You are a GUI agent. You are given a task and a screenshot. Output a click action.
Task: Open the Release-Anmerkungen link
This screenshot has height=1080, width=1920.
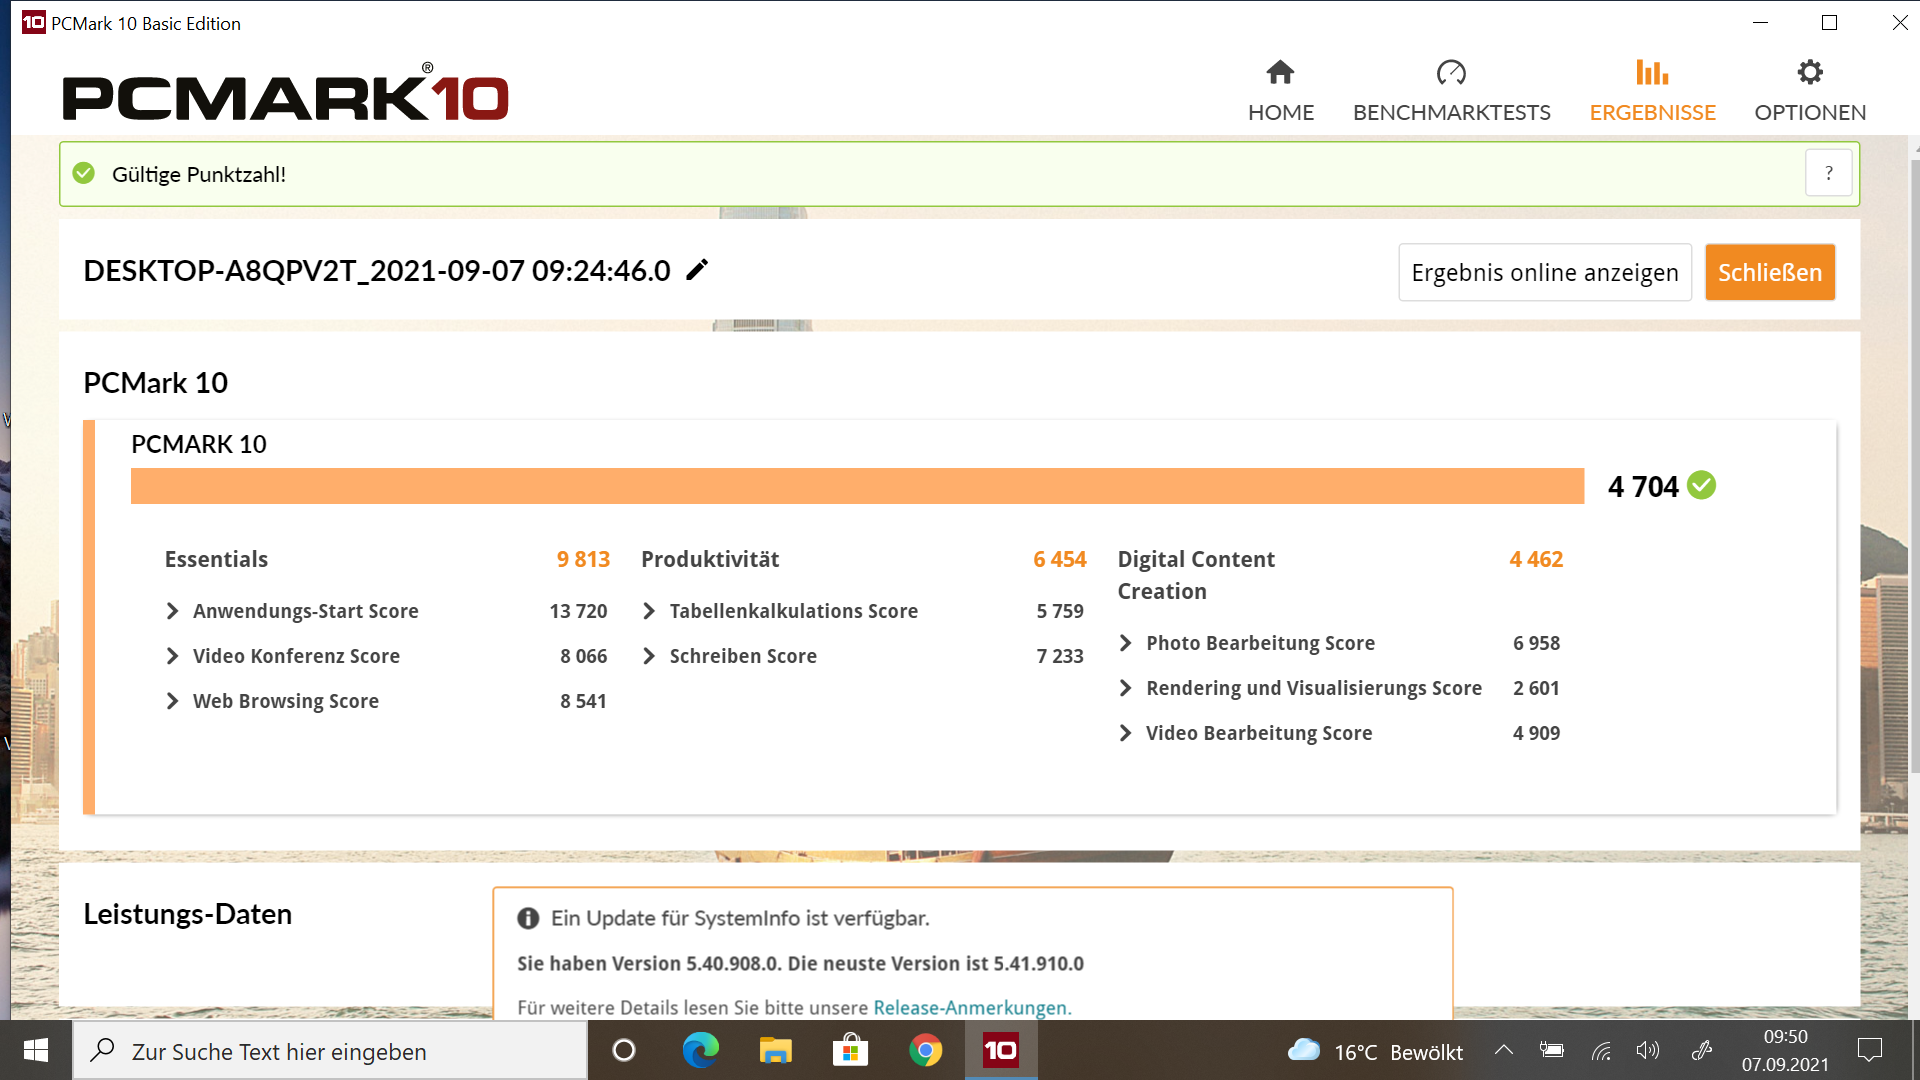point(971,1007)
